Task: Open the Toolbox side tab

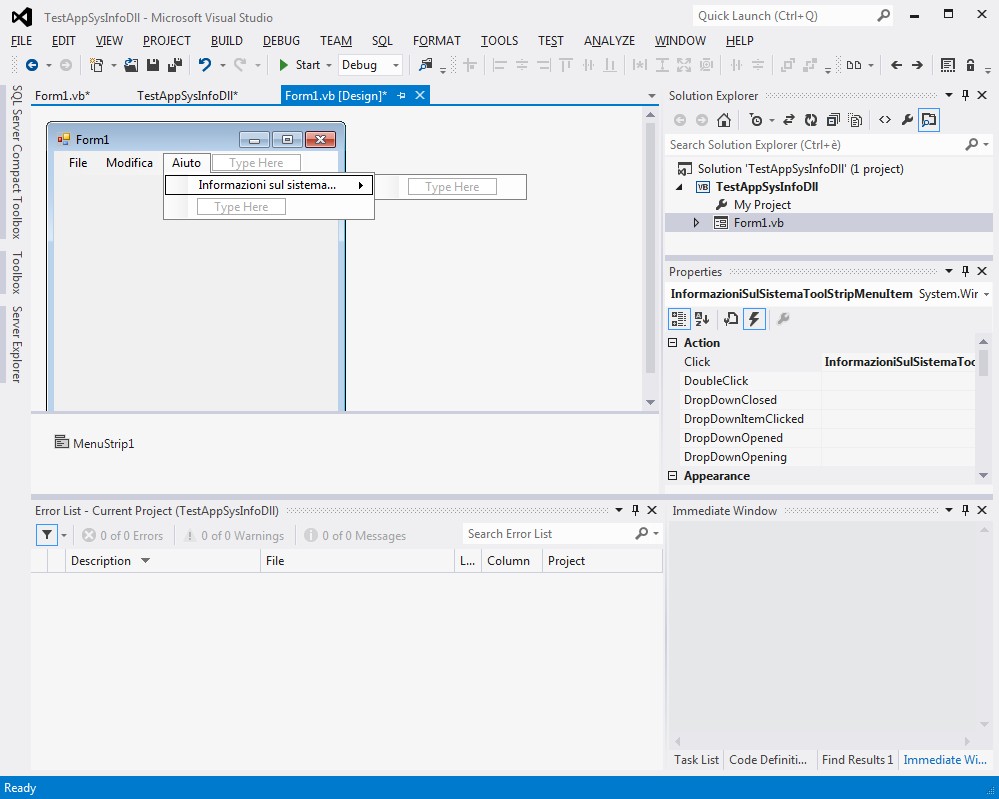Action: 17,273
